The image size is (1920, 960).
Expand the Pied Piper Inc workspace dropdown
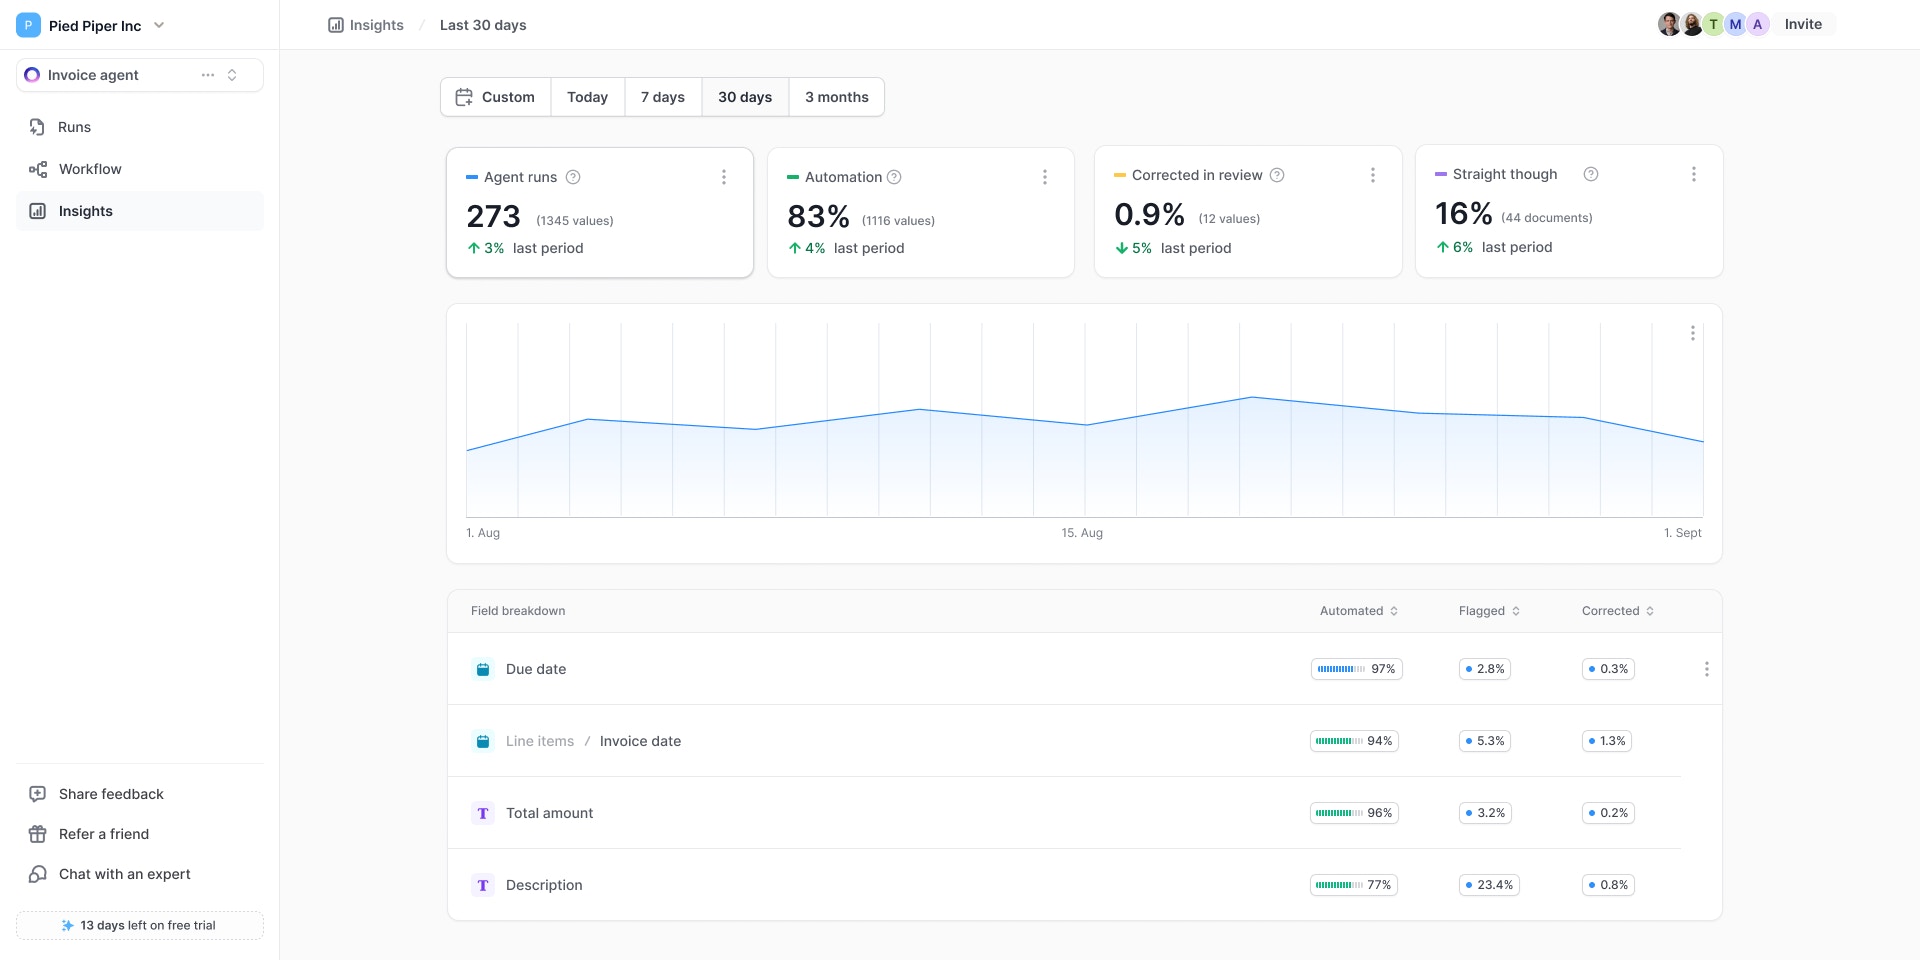[159, 25]
